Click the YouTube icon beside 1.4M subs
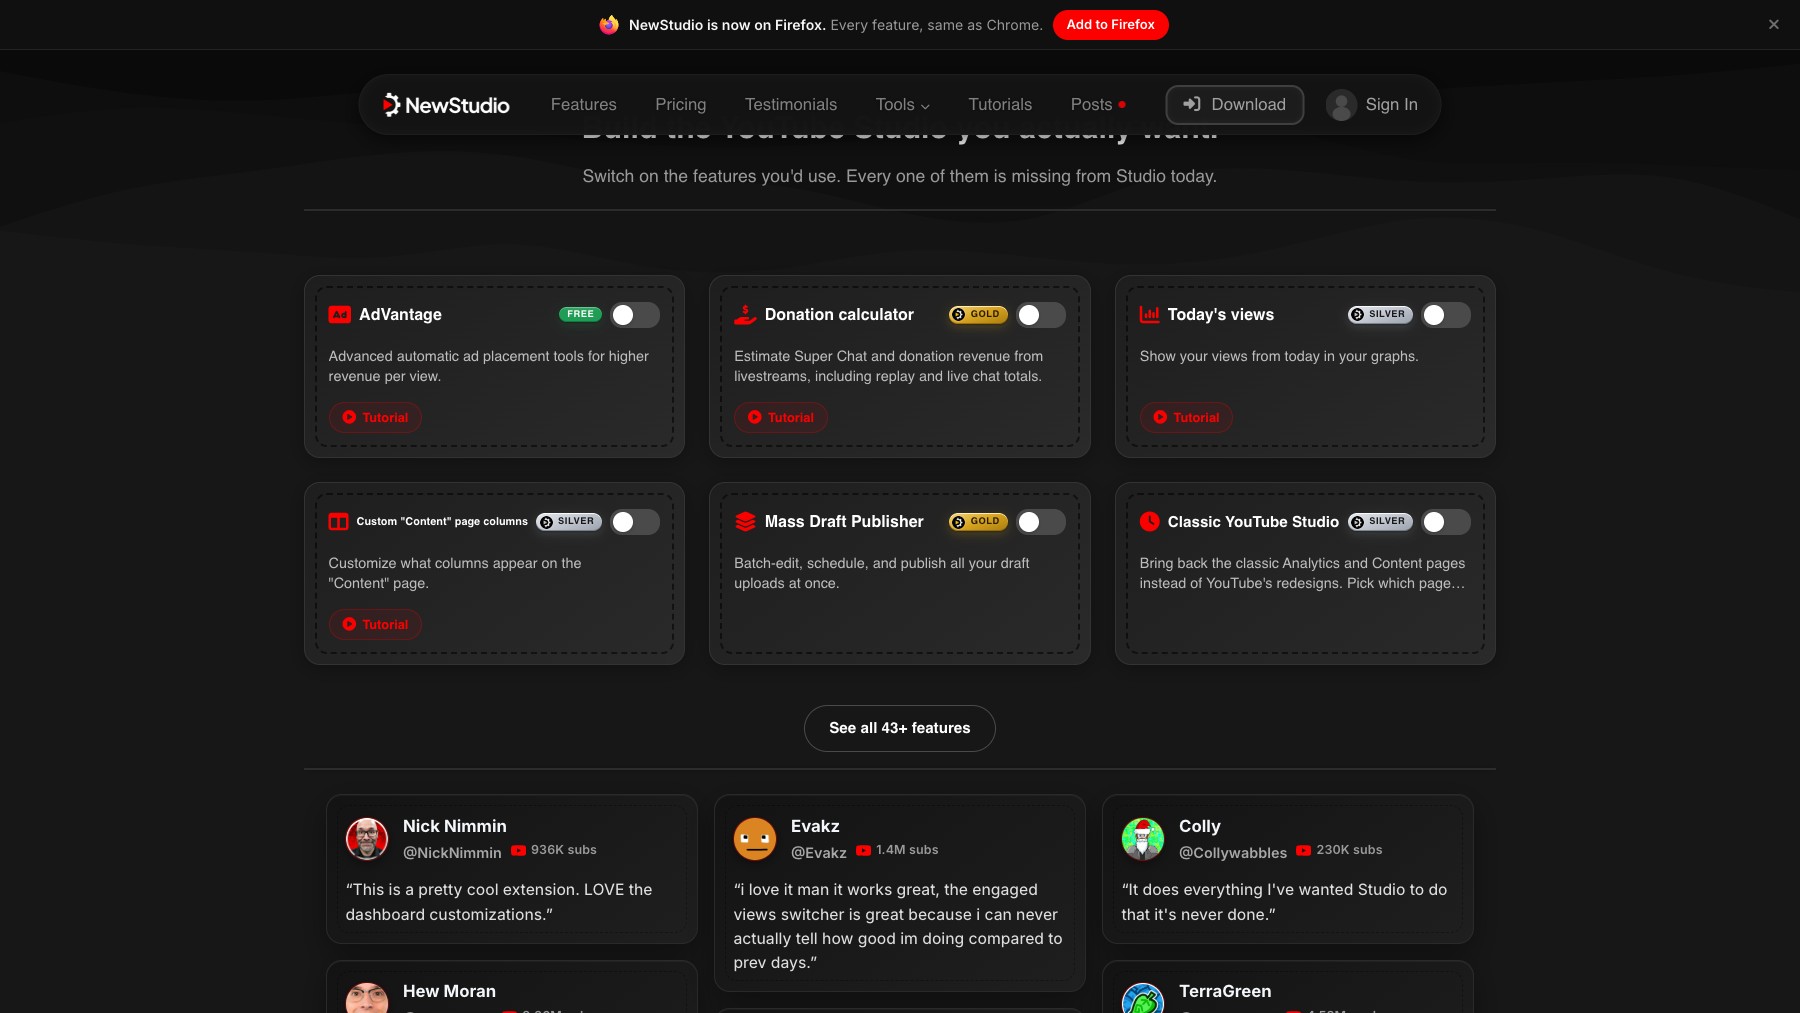Viewport: 1800px width, 1013px height. (864, 850)
